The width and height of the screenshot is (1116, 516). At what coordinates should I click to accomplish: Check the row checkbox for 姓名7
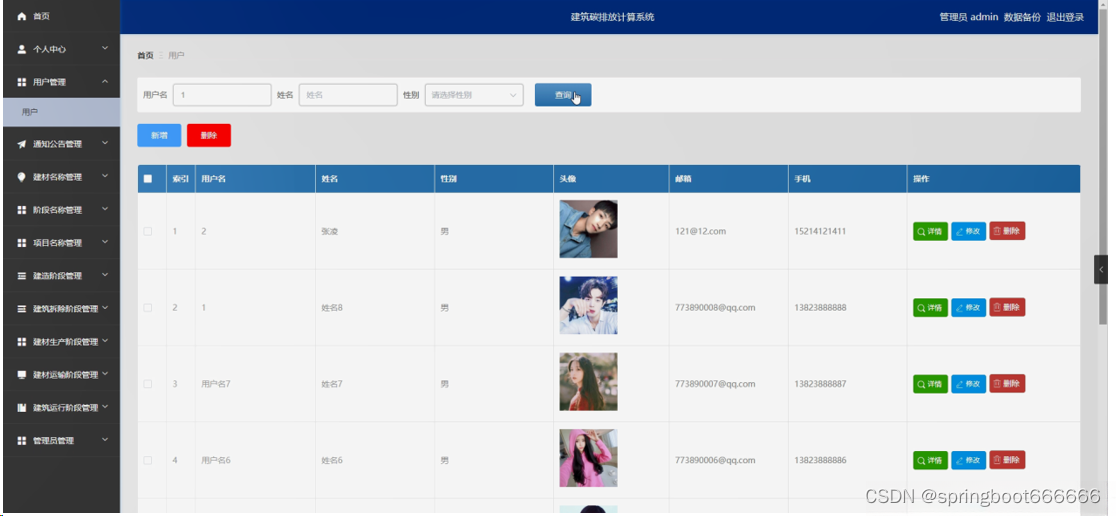coord(148,384)
